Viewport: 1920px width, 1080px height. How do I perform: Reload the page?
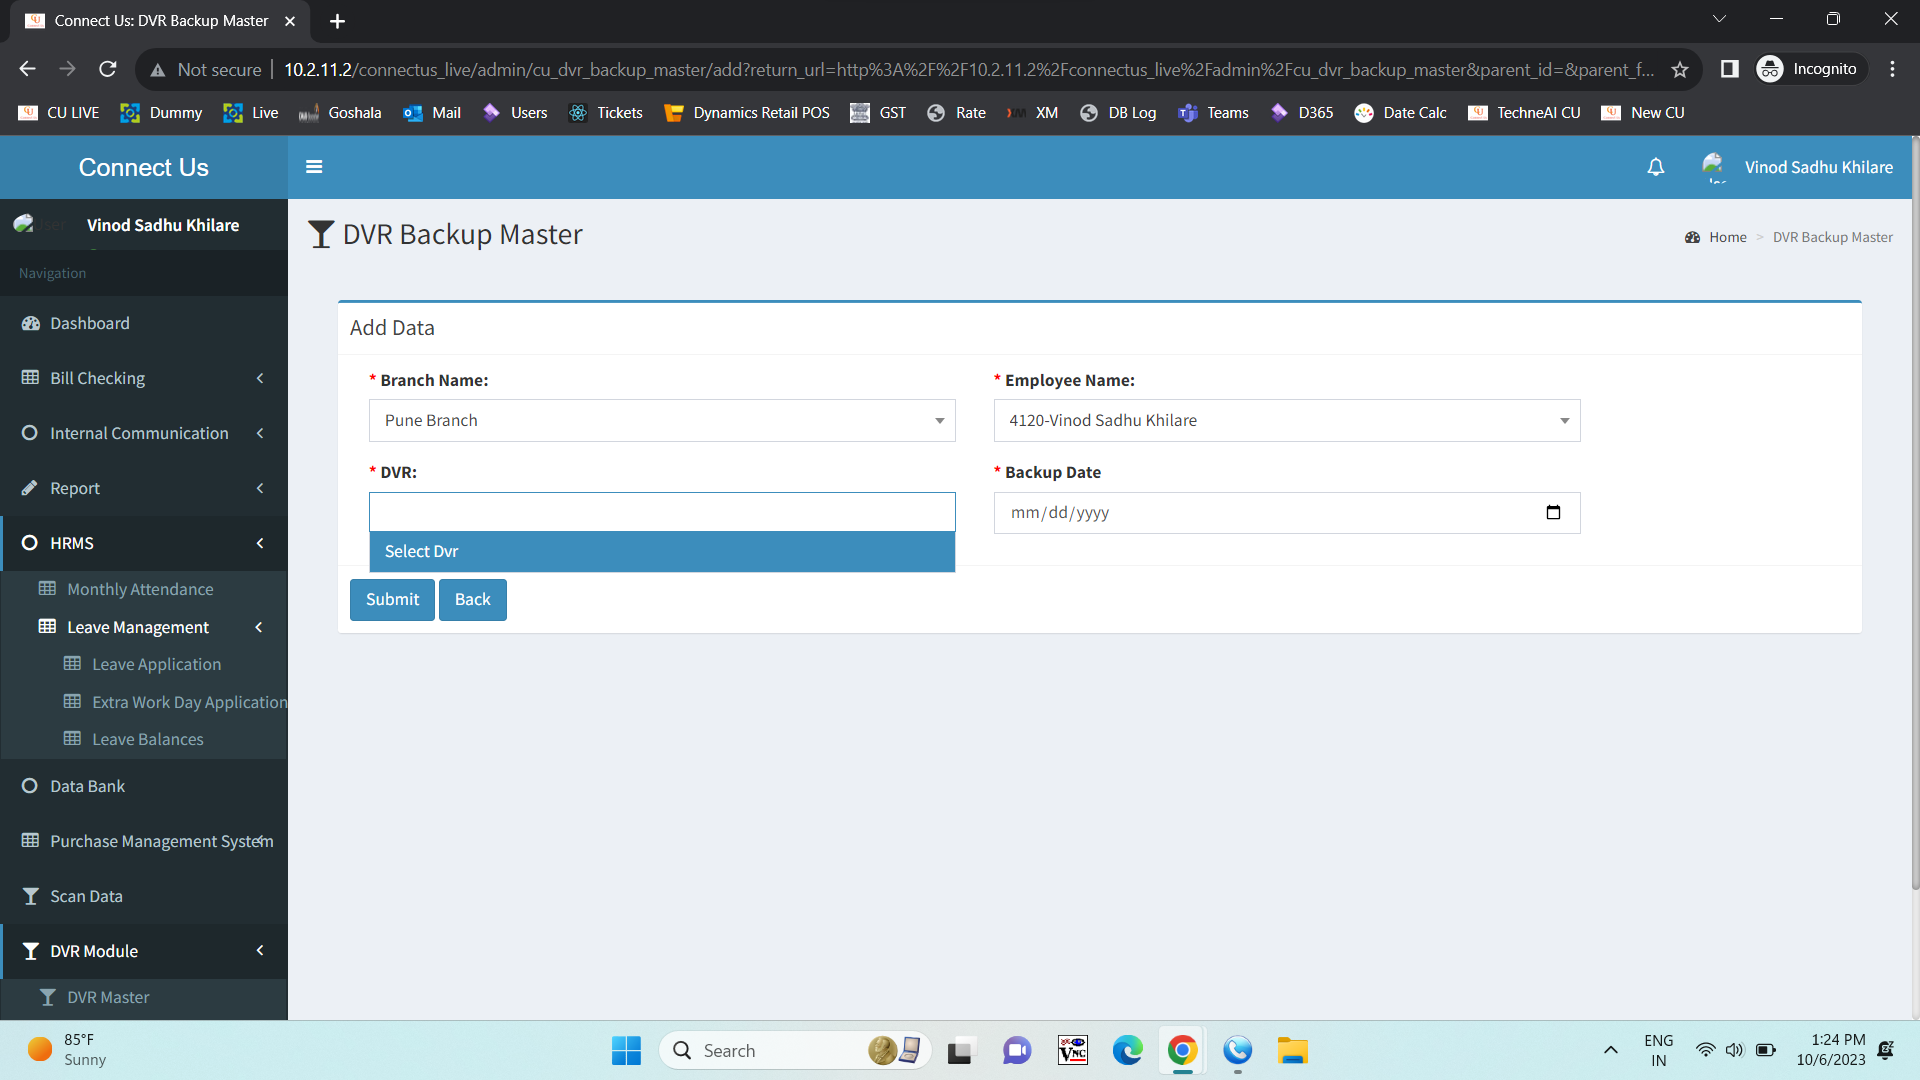(x=108, y=69)
